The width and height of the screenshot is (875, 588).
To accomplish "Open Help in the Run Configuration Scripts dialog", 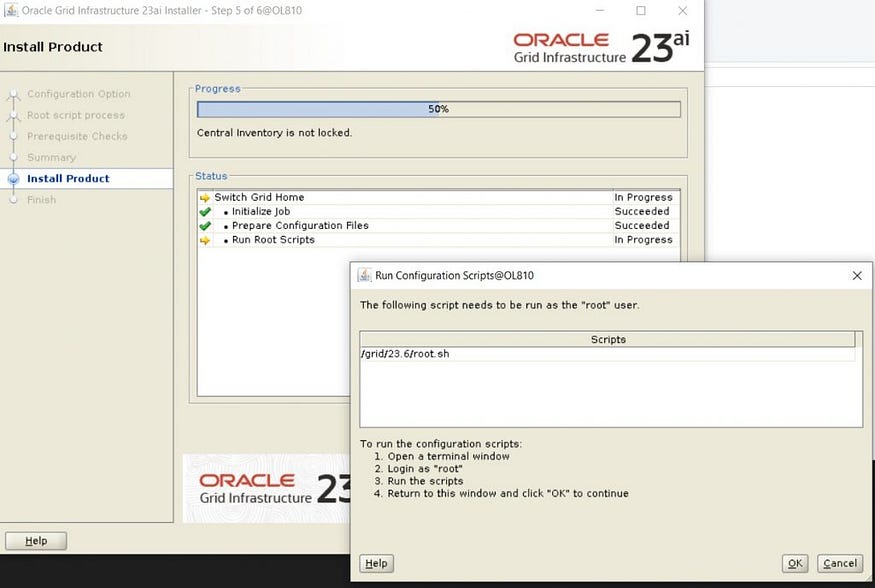I will pos(377,563).
